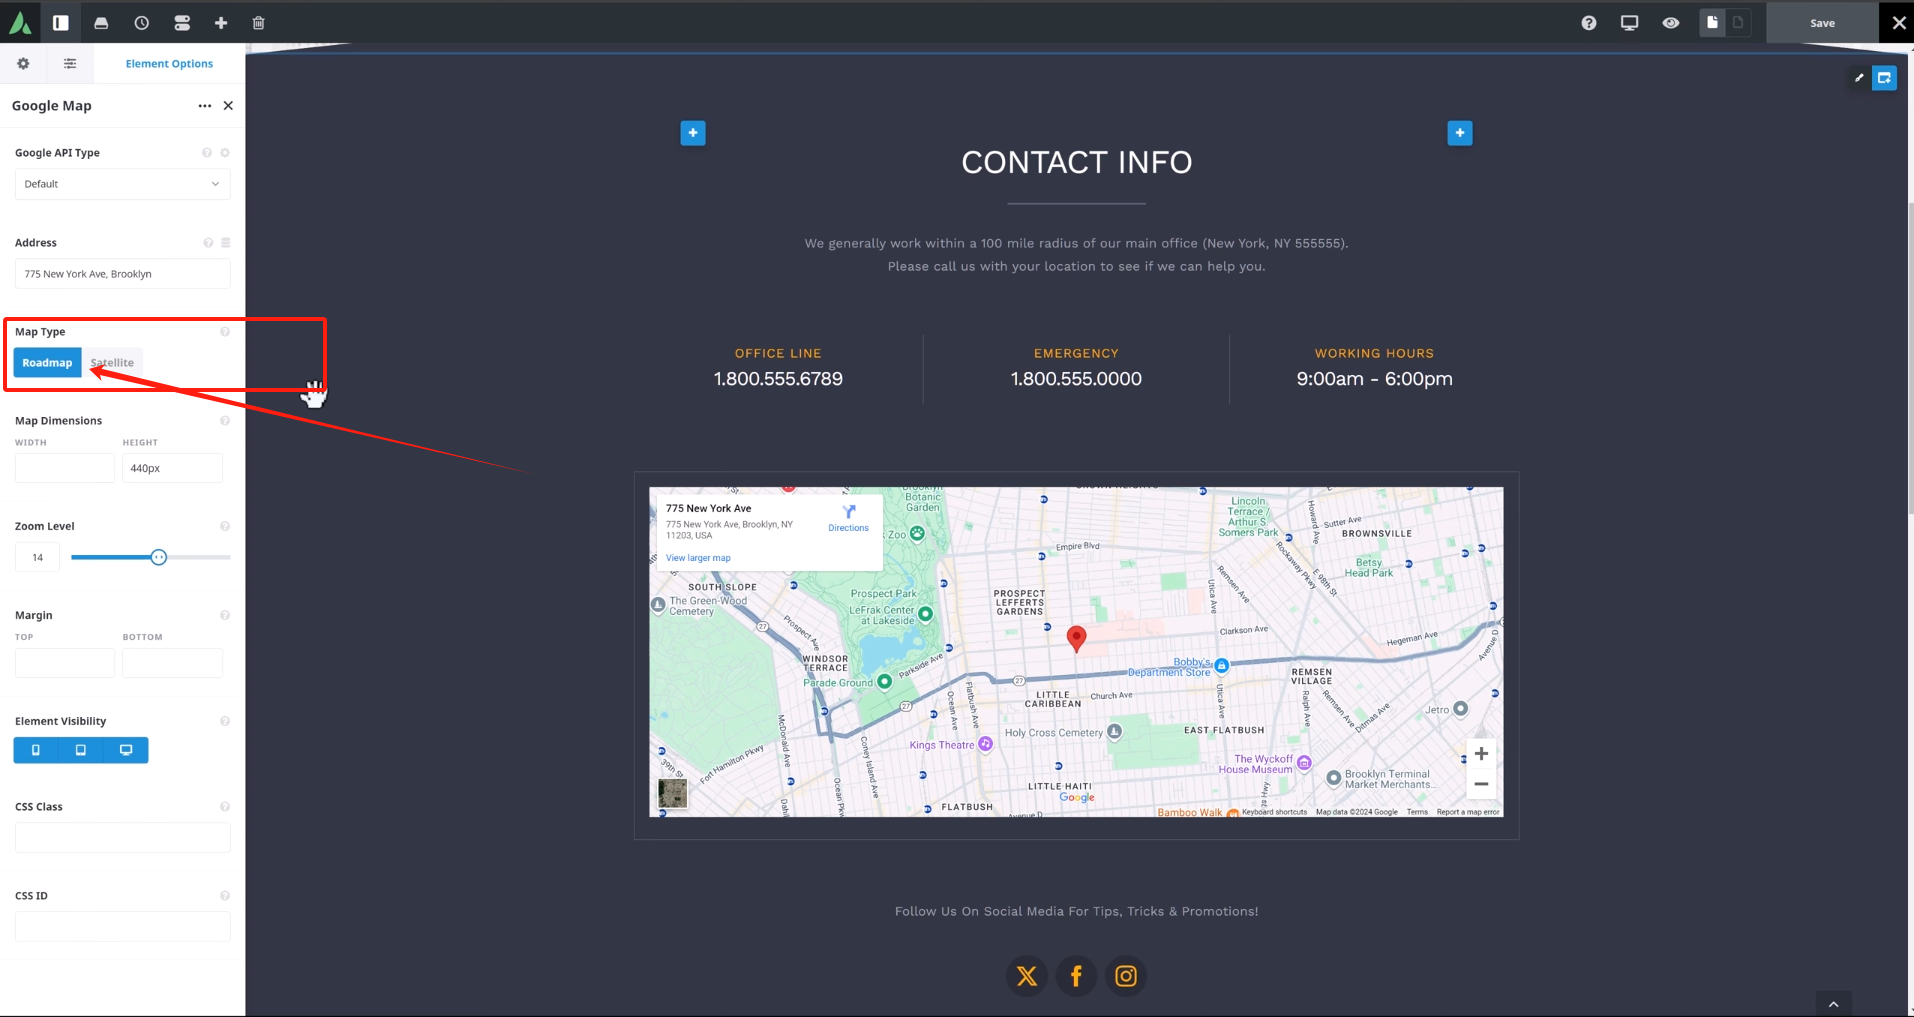This screenshot has height=1017, width=1914.
Task: Toggle the sidebar panel icon in toolbar
Action: click(x=61, y=22)
